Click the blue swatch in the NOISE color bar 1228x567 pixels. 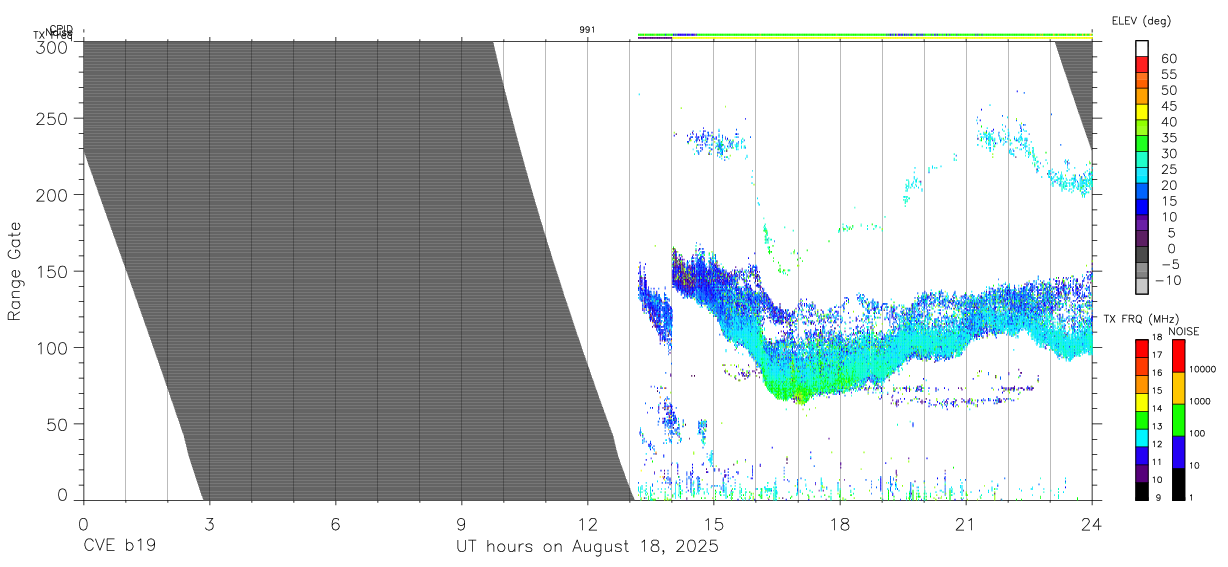click(1178, 452)
